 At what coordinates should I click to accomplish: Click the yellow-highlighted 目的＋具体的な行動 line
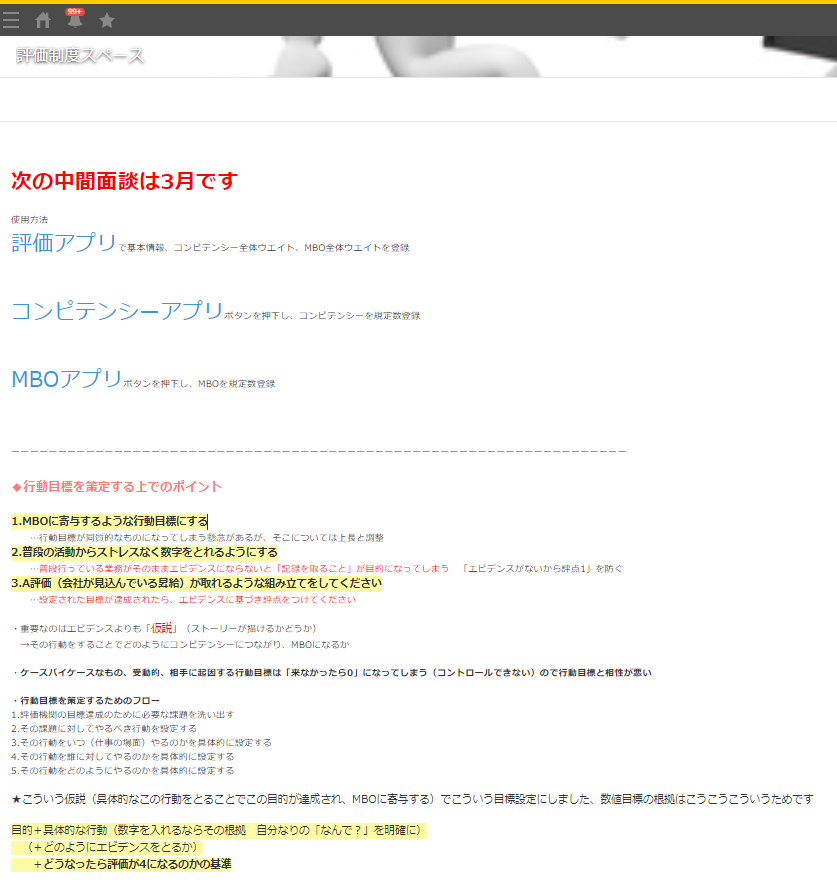(218, 831)
